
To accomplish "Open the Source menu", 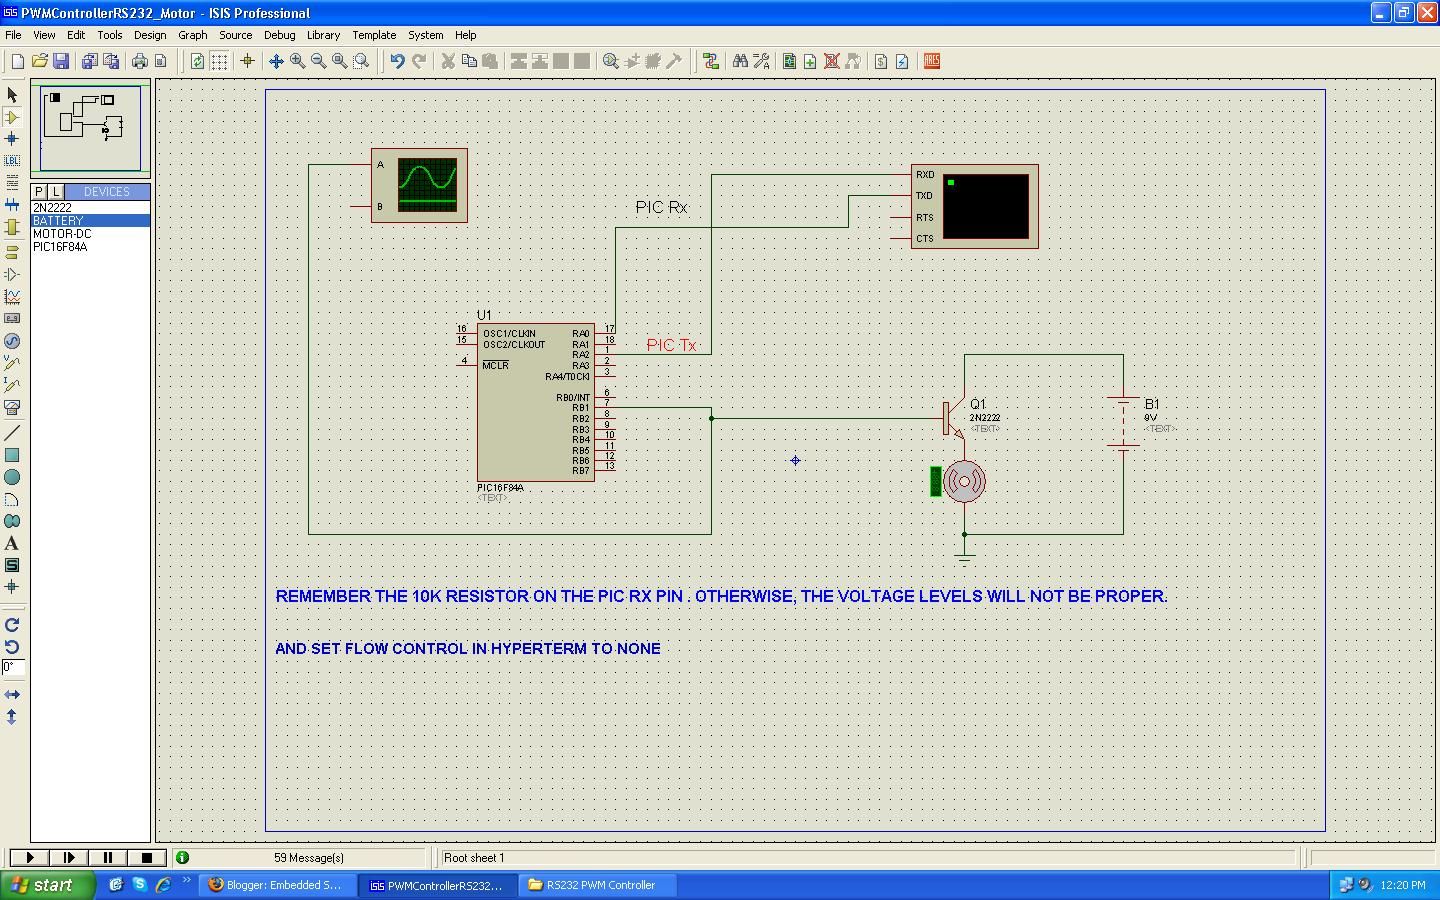I will coord(236,35).
